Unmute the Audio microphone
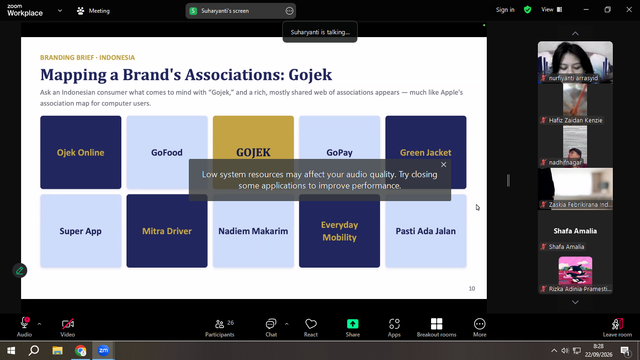The width and height of the screenshot is (640, 360). tap(24, 328)
